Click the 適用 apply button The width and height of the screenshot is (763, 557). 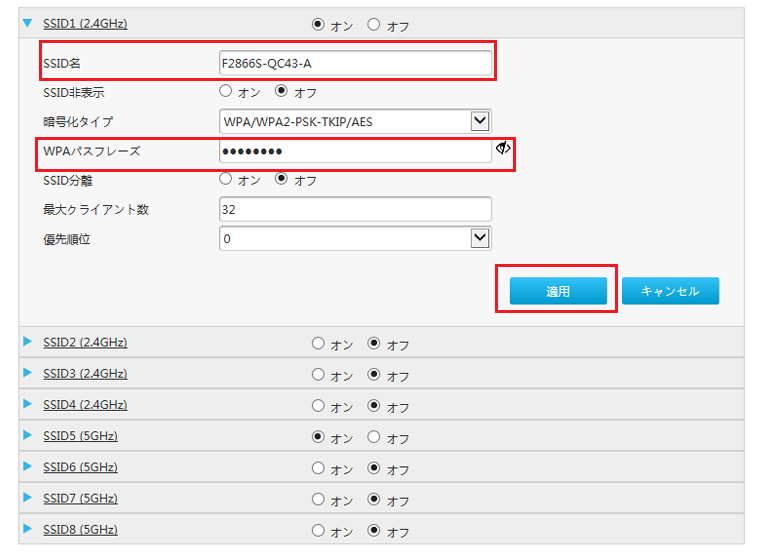point(558,291)
